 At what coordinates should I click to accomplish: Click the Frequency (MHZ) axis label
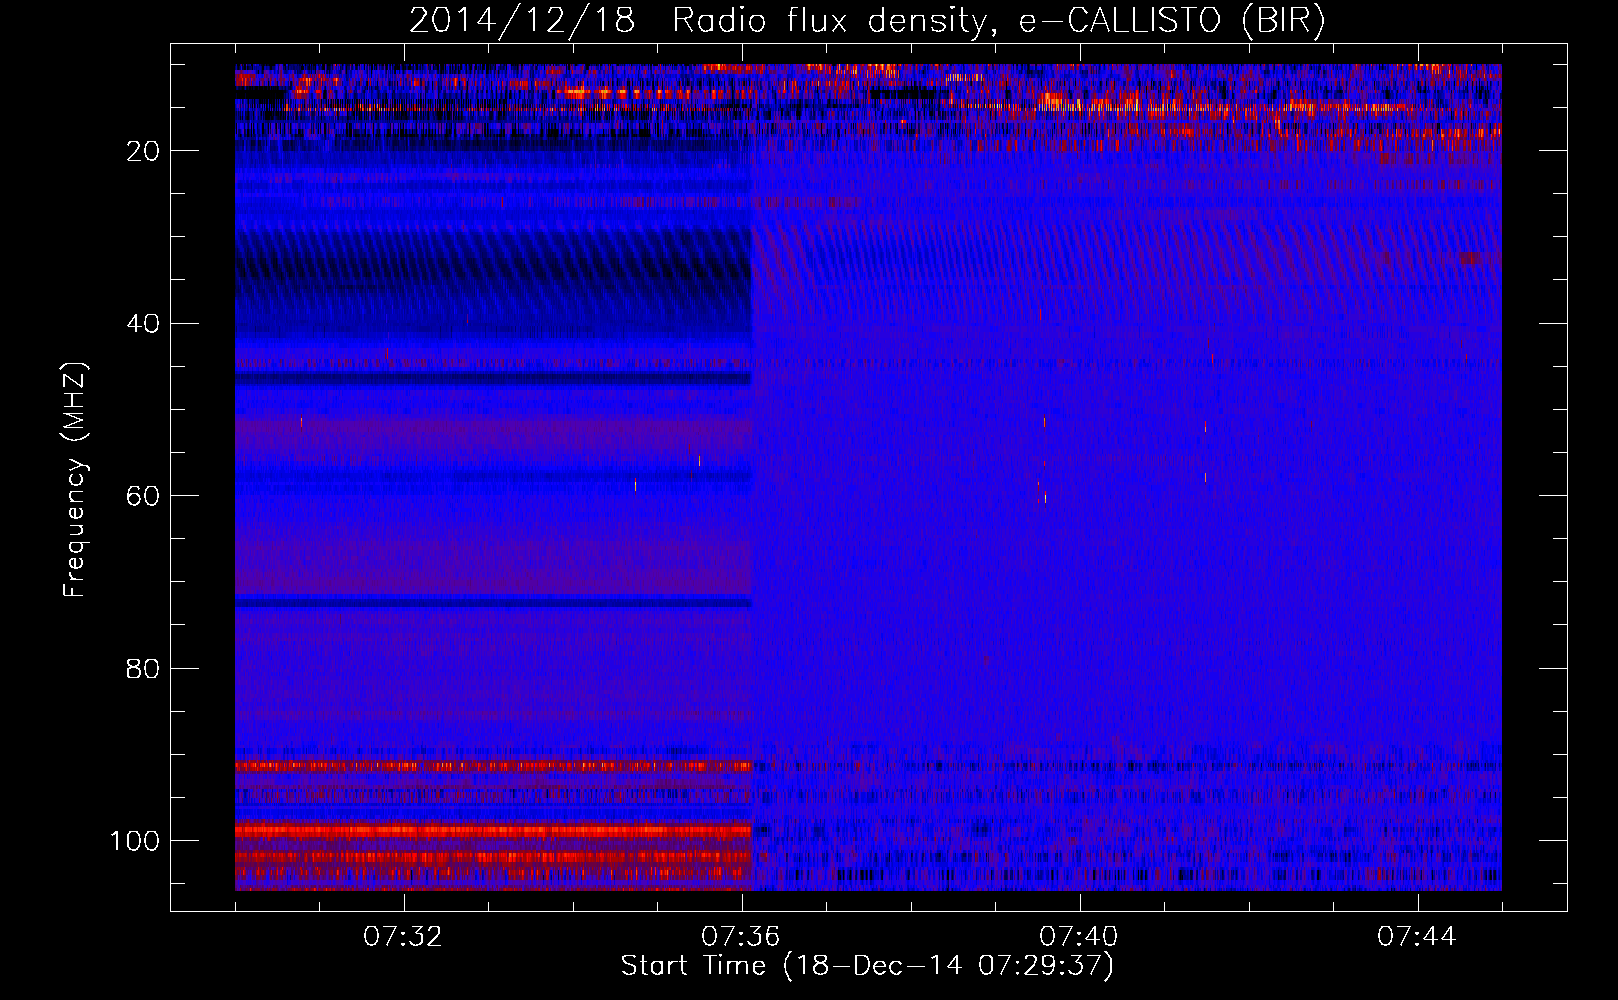(x=75, y=479)
